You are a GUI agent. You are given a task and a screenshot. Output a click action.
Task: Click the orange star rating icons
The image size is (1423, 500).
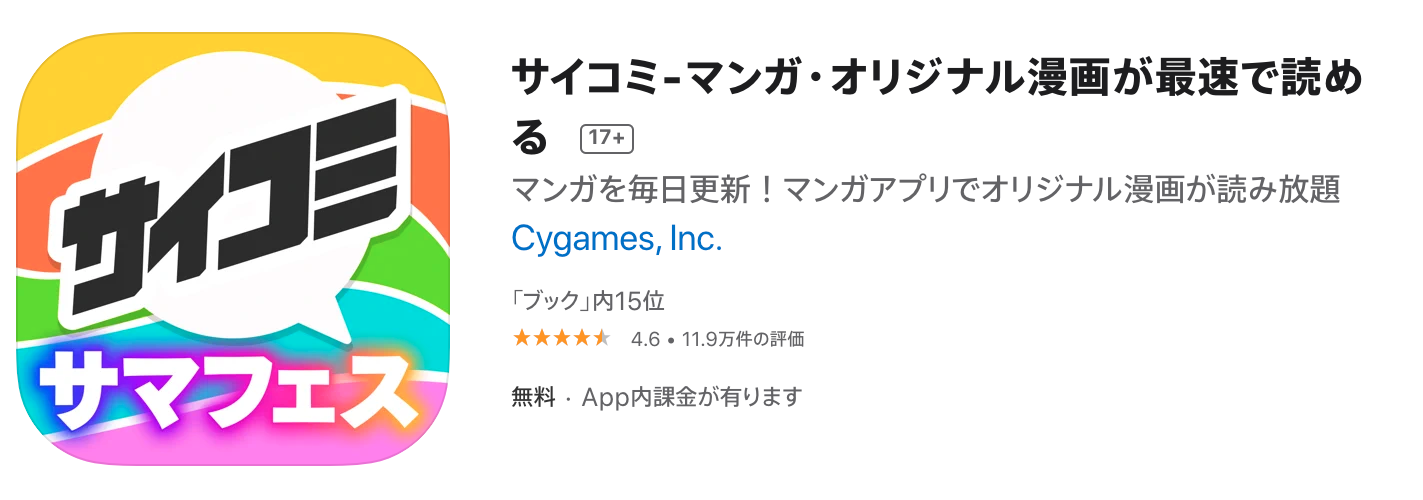coord(561,338)
